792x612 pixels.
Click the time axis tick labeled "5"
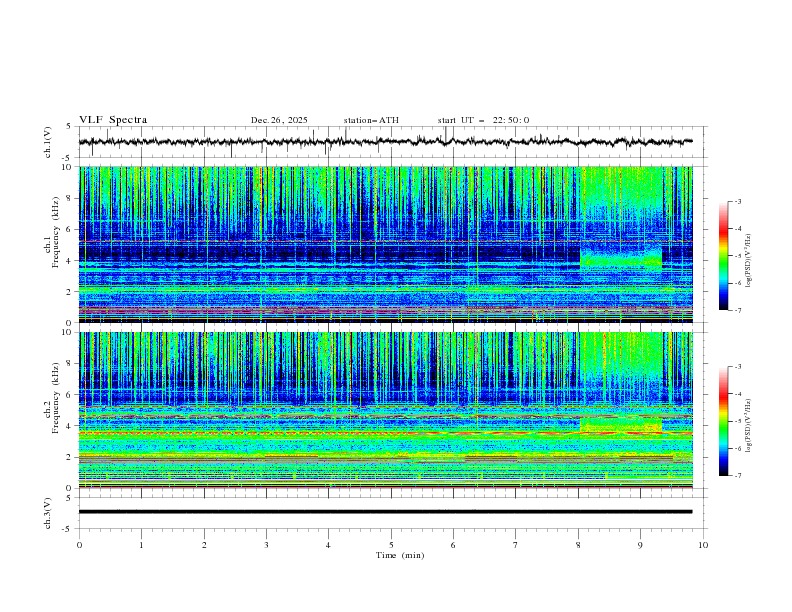pos(391,545)
